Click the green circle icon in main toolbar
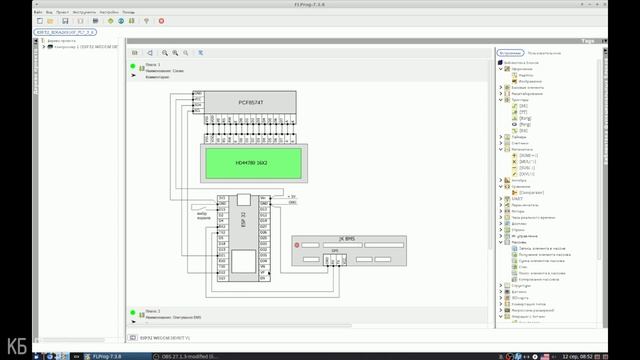The width and height of the screenshot is (640, 360). [x=111, y=21]
